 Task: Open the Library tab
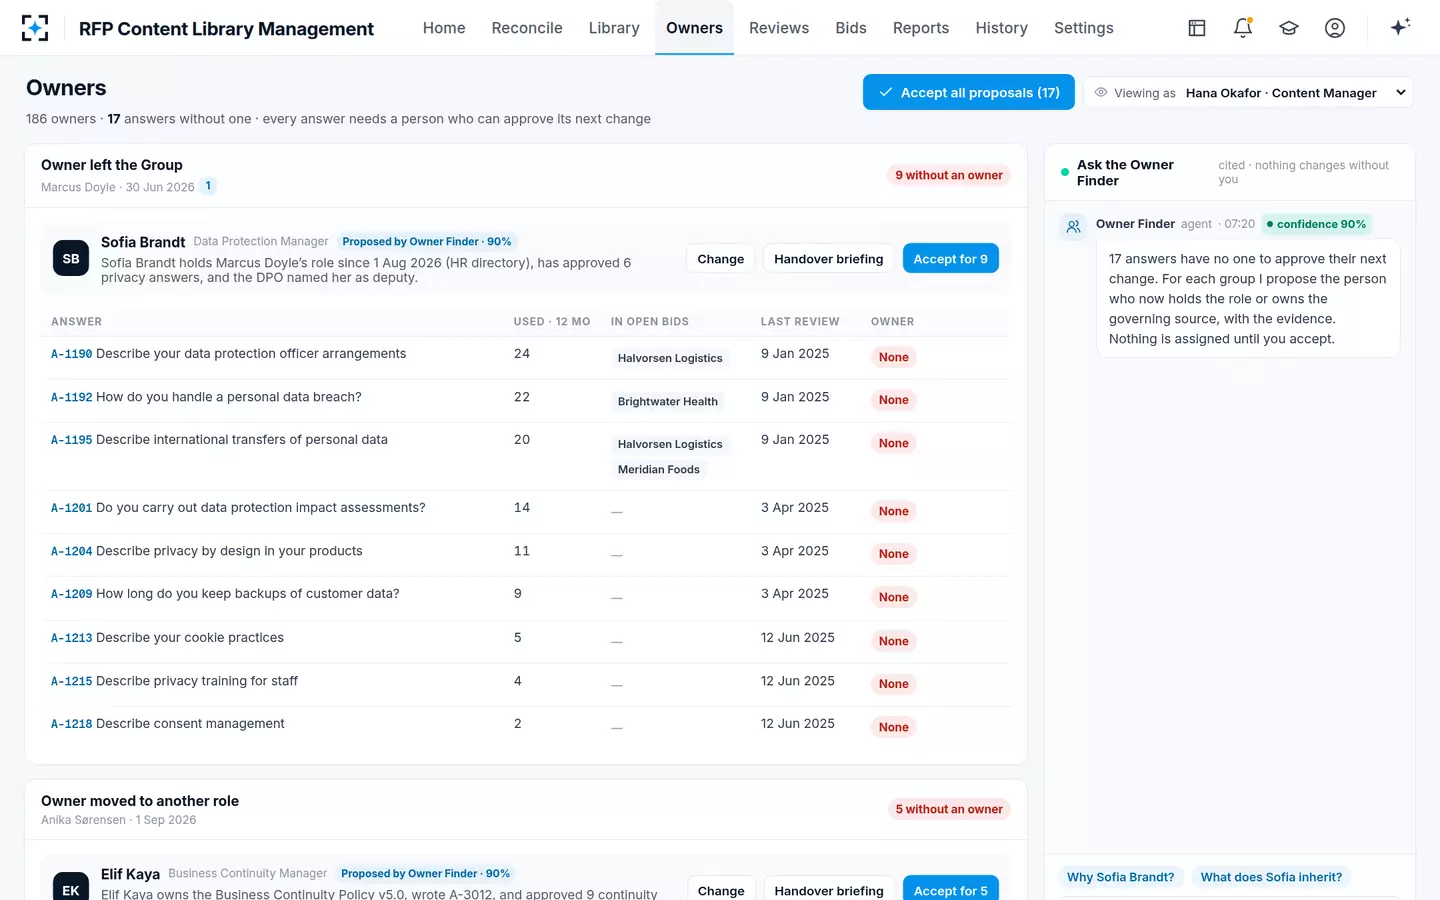(614, 28)
